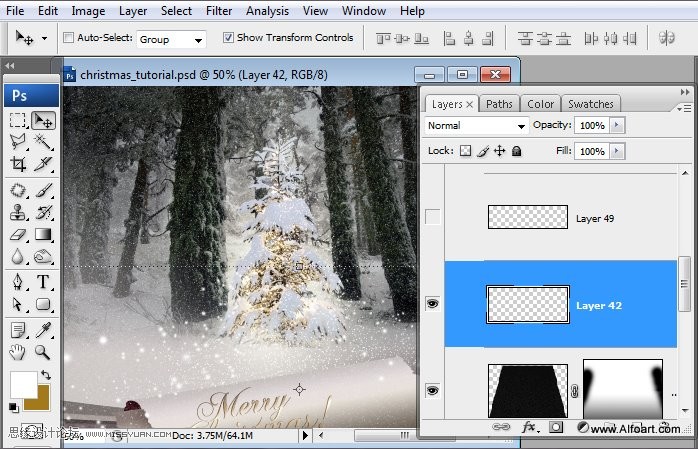The image size is (698, 449).
Task: Click the layer mask thumbnail
Action: point(623,388)
